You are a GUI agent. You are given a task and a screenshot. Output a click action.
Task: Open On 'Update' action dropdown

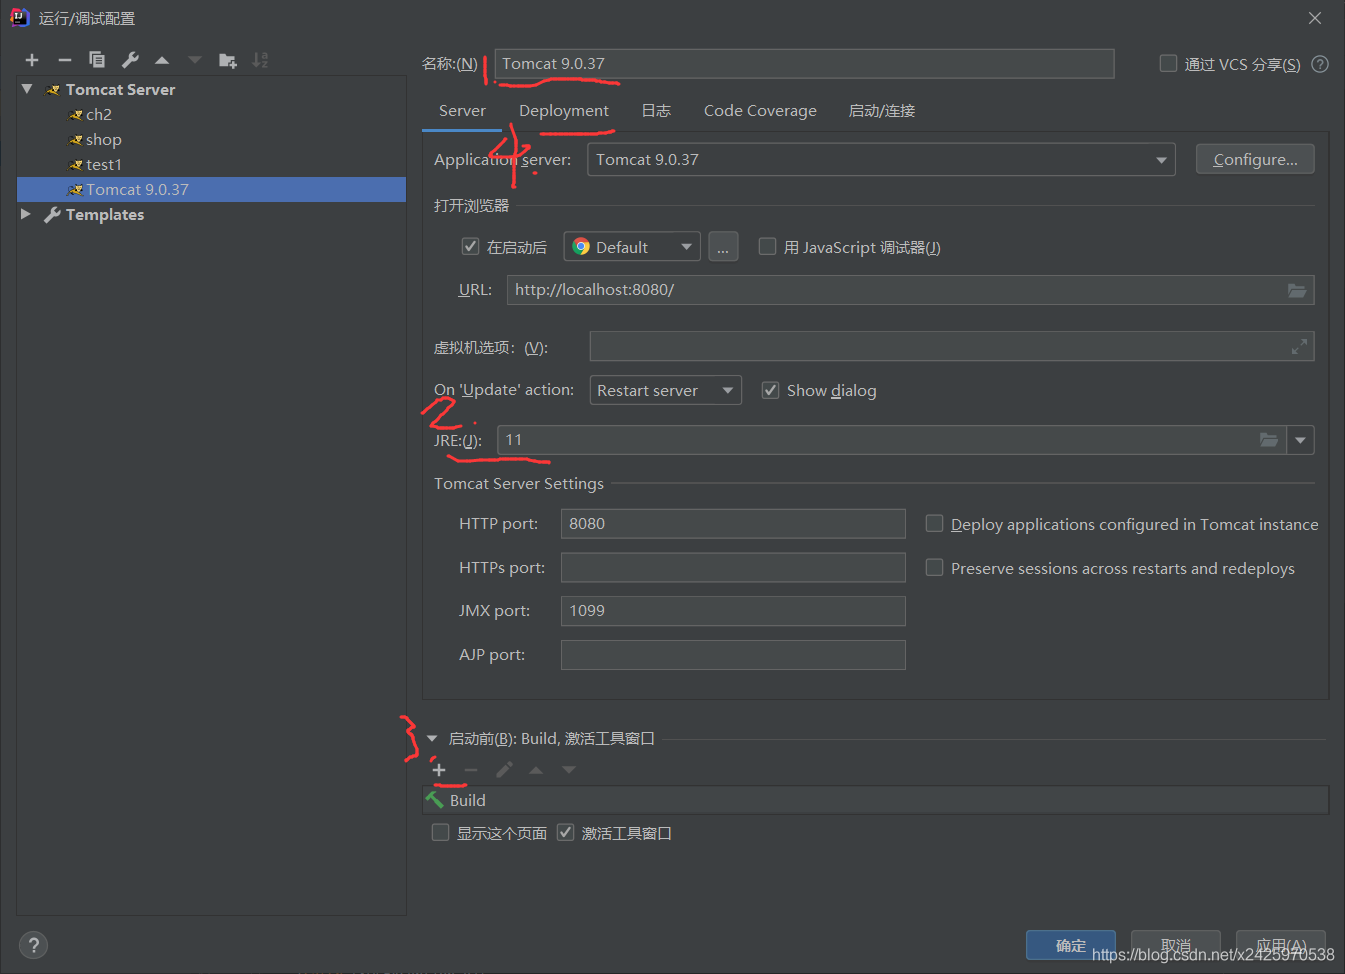pyautogui.click(x=666, y=390)
